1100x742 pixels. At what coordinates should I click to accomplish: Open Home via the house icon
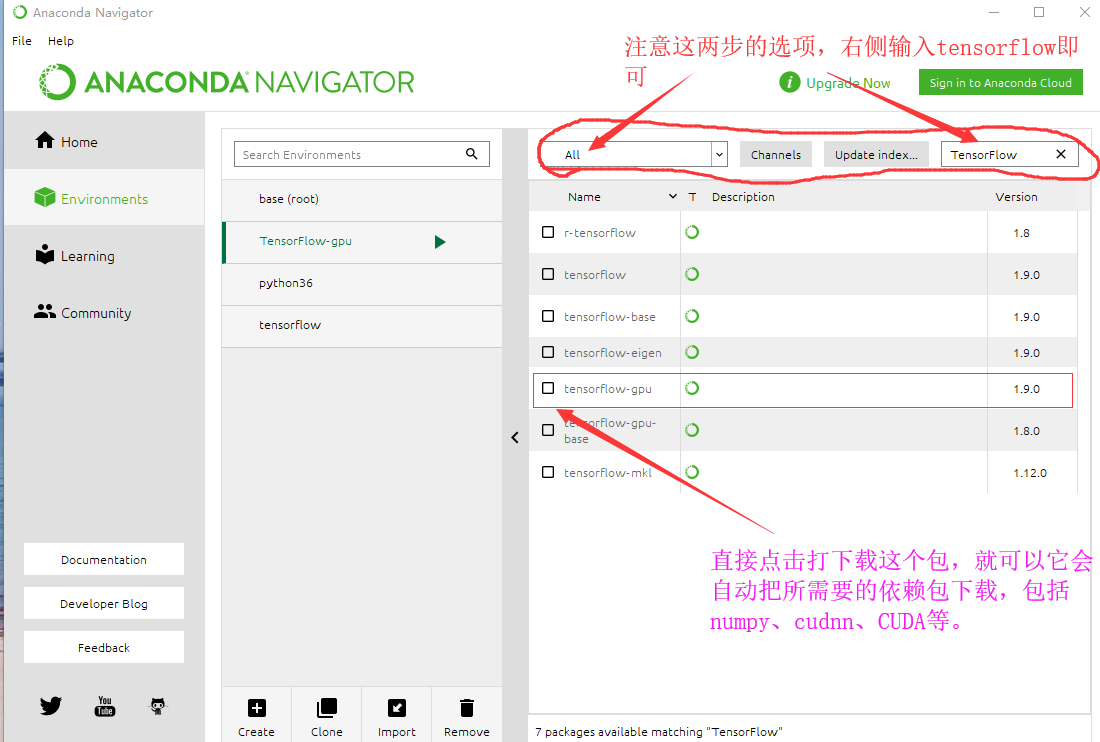(45, 141)
